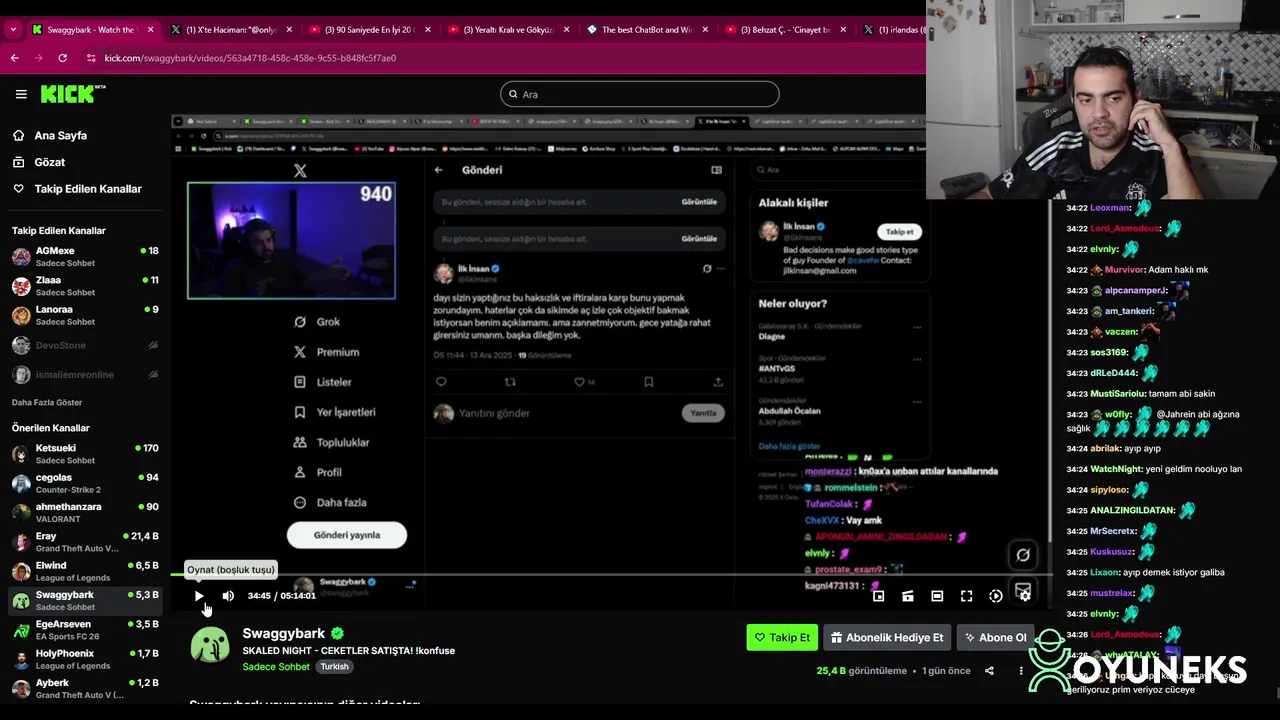The image size is (1280, 720).
Task: Switch to irlandas X tab
Action: [892, 30]
